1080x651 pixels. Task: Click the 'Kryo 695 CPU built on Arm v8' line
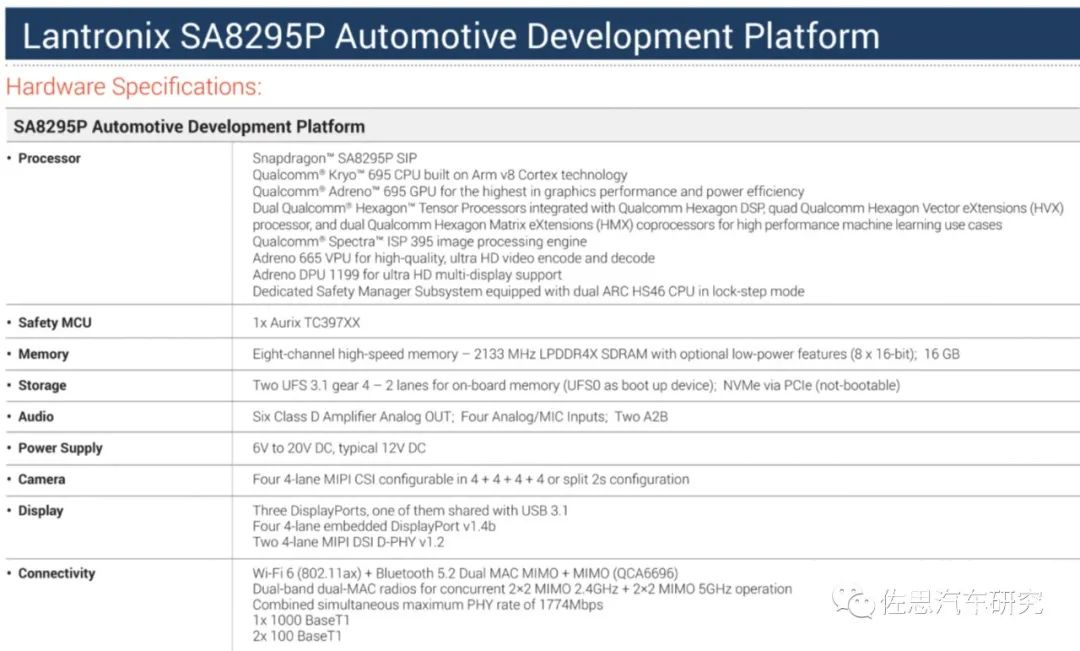[439, 175]
